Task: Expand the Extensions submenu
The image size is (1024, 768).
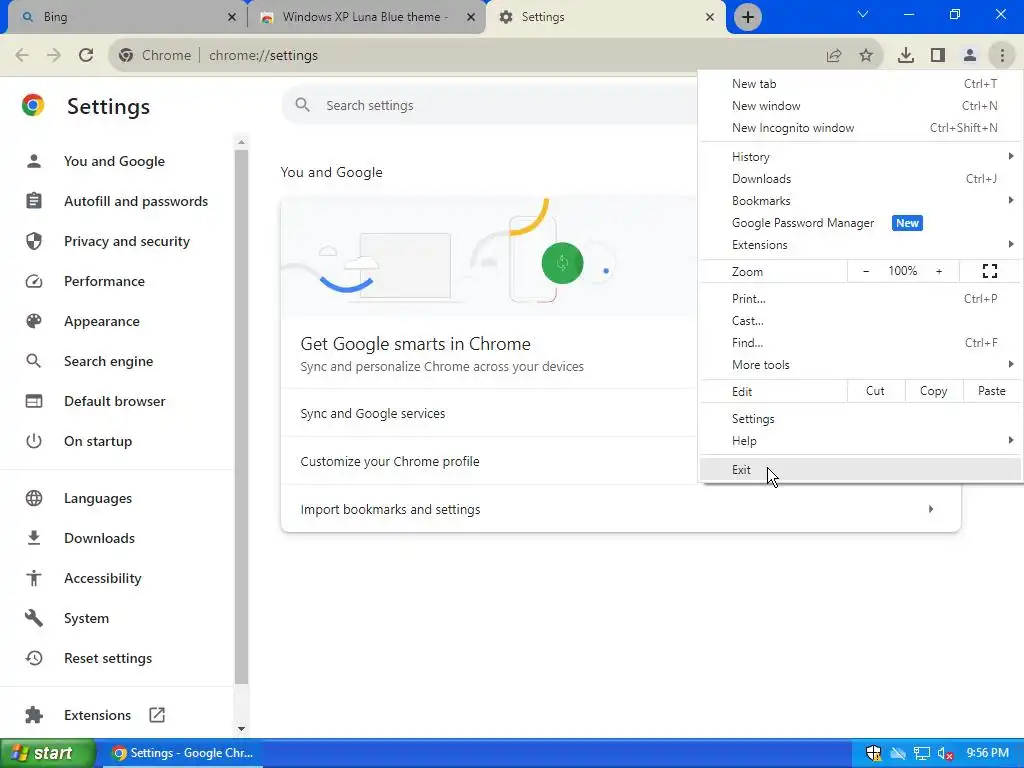Action: point(861,245)
